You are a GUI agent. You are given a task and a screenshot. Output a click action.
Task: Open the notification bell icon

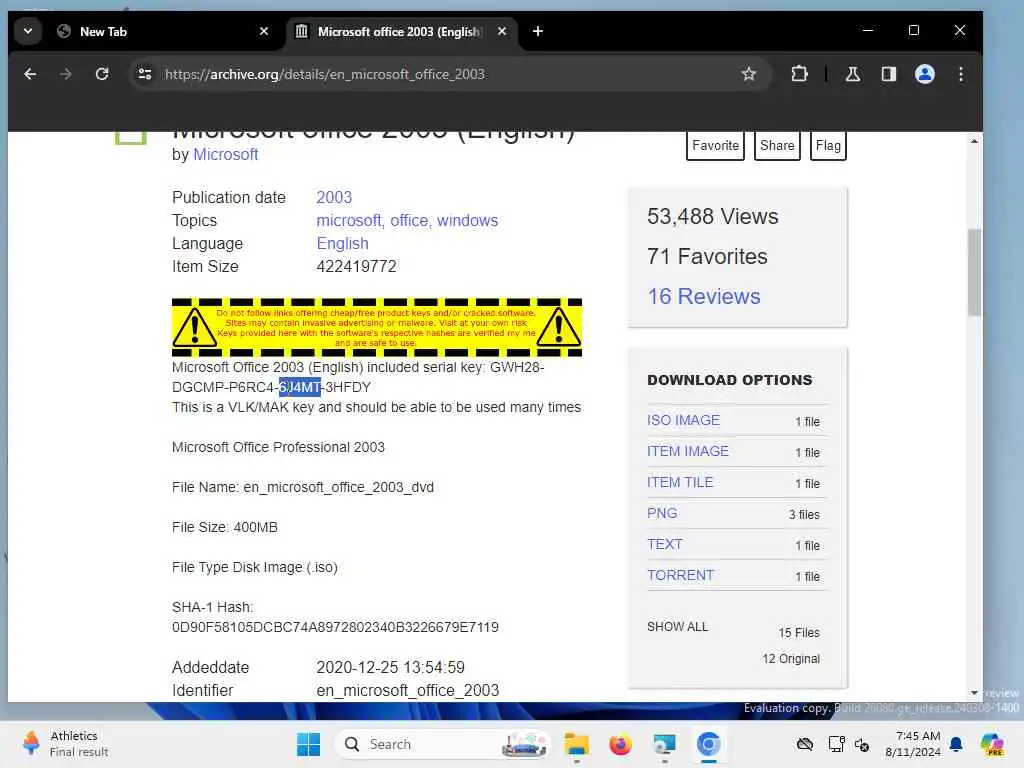coord(955,744)
